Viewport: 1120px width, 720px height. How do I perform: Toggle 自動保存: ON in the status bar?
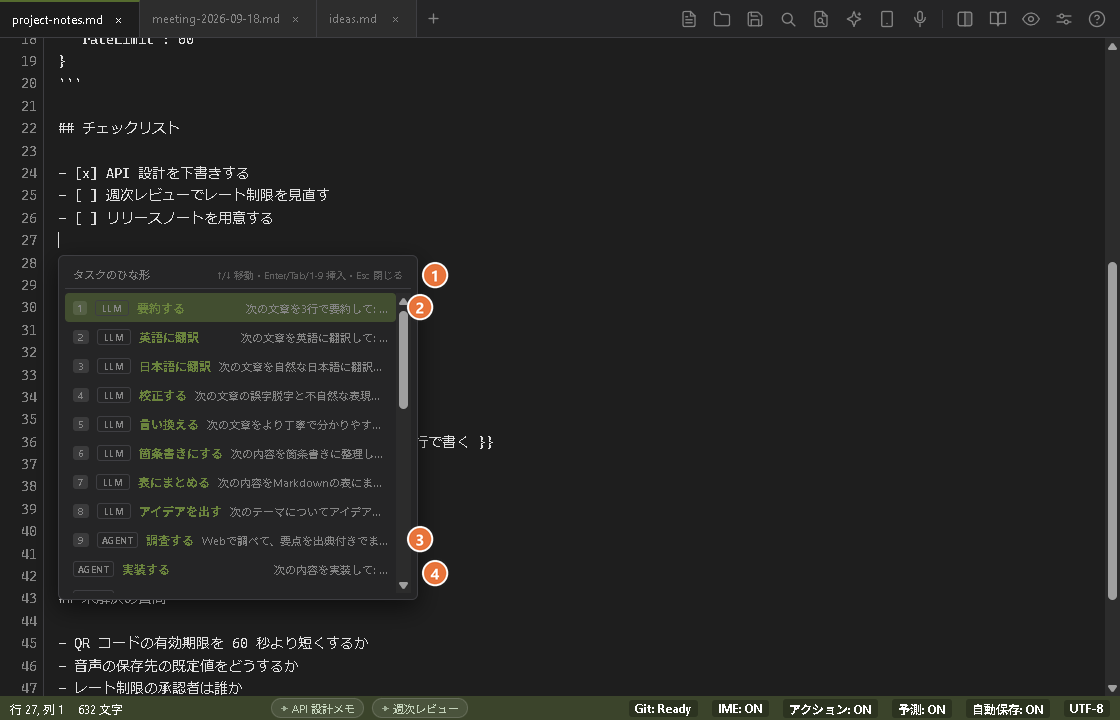(x=1007, y=709)
